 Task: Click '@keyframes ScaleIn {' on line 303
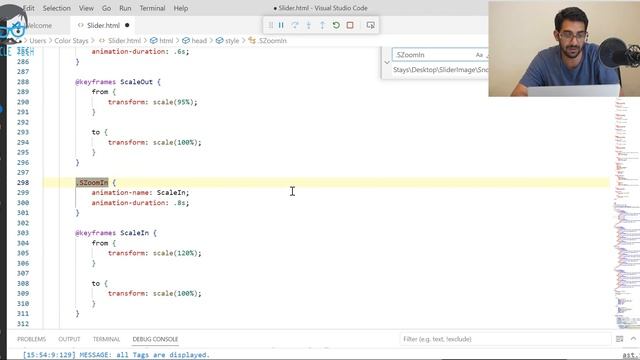coord(116,233)
